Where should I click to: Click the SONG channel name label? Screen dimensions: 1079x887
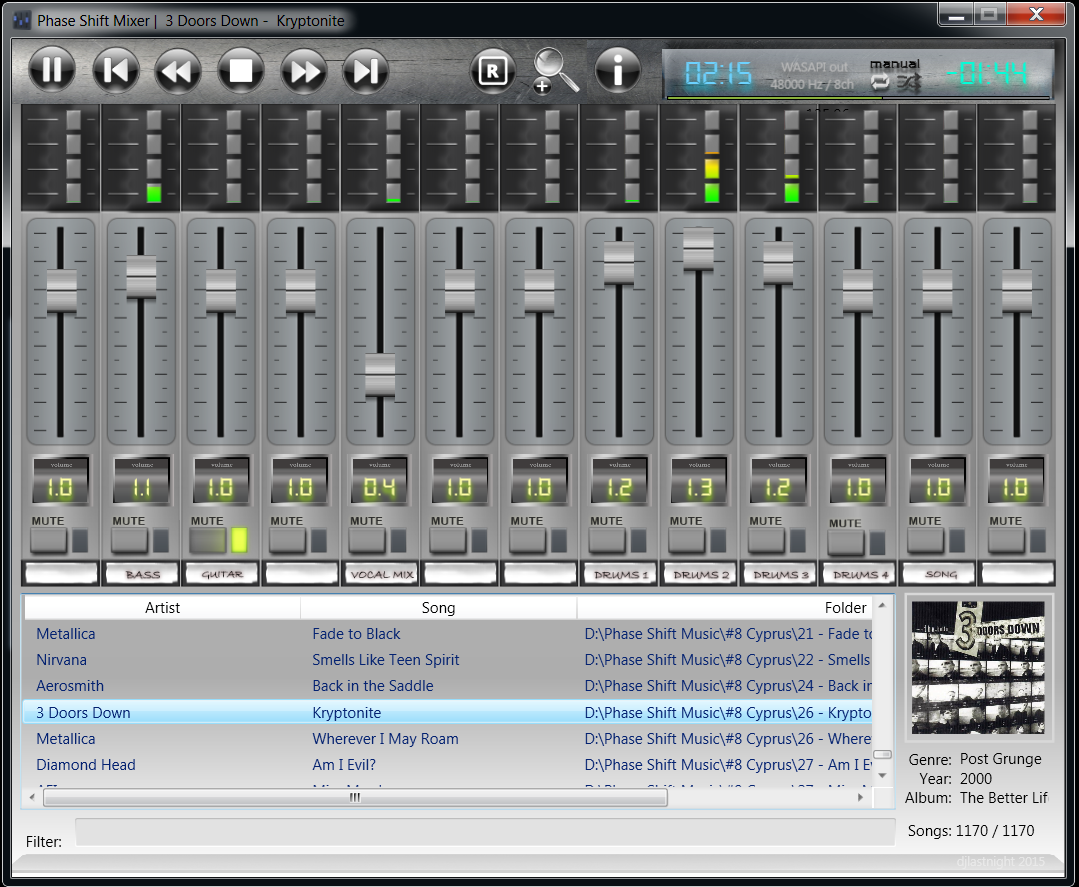939,573
